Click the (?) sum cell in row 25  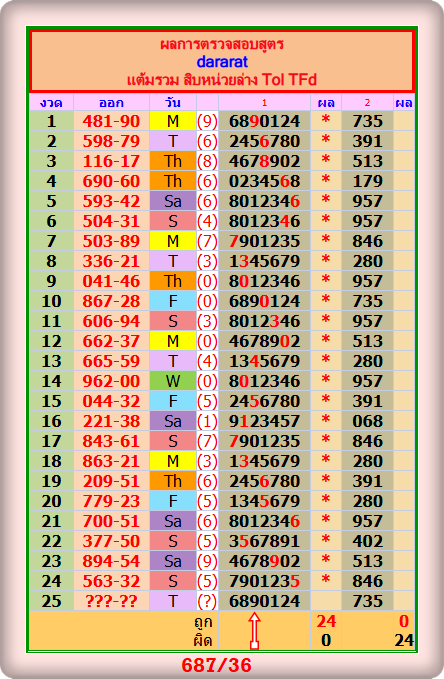[x=207, y=601]
